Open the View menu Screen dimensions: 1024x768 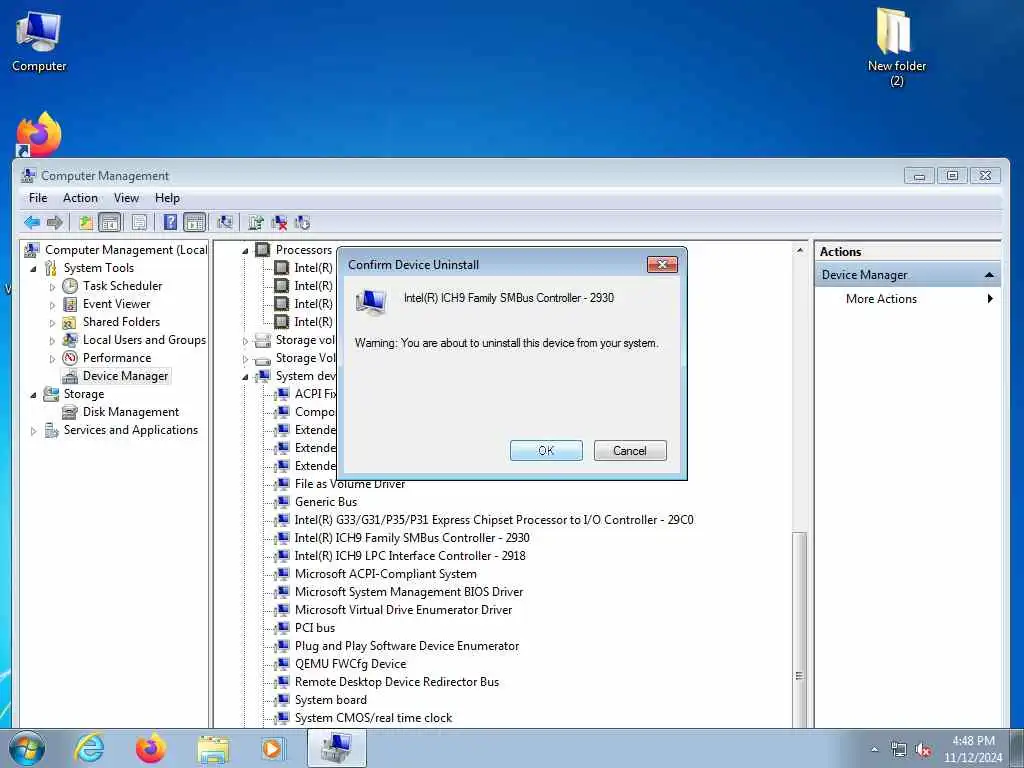[x=126, y=198]
